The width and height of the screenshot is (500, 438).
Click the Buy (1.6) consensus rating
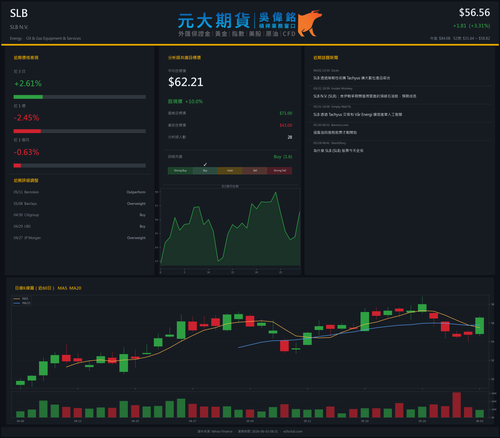[283, 157]
